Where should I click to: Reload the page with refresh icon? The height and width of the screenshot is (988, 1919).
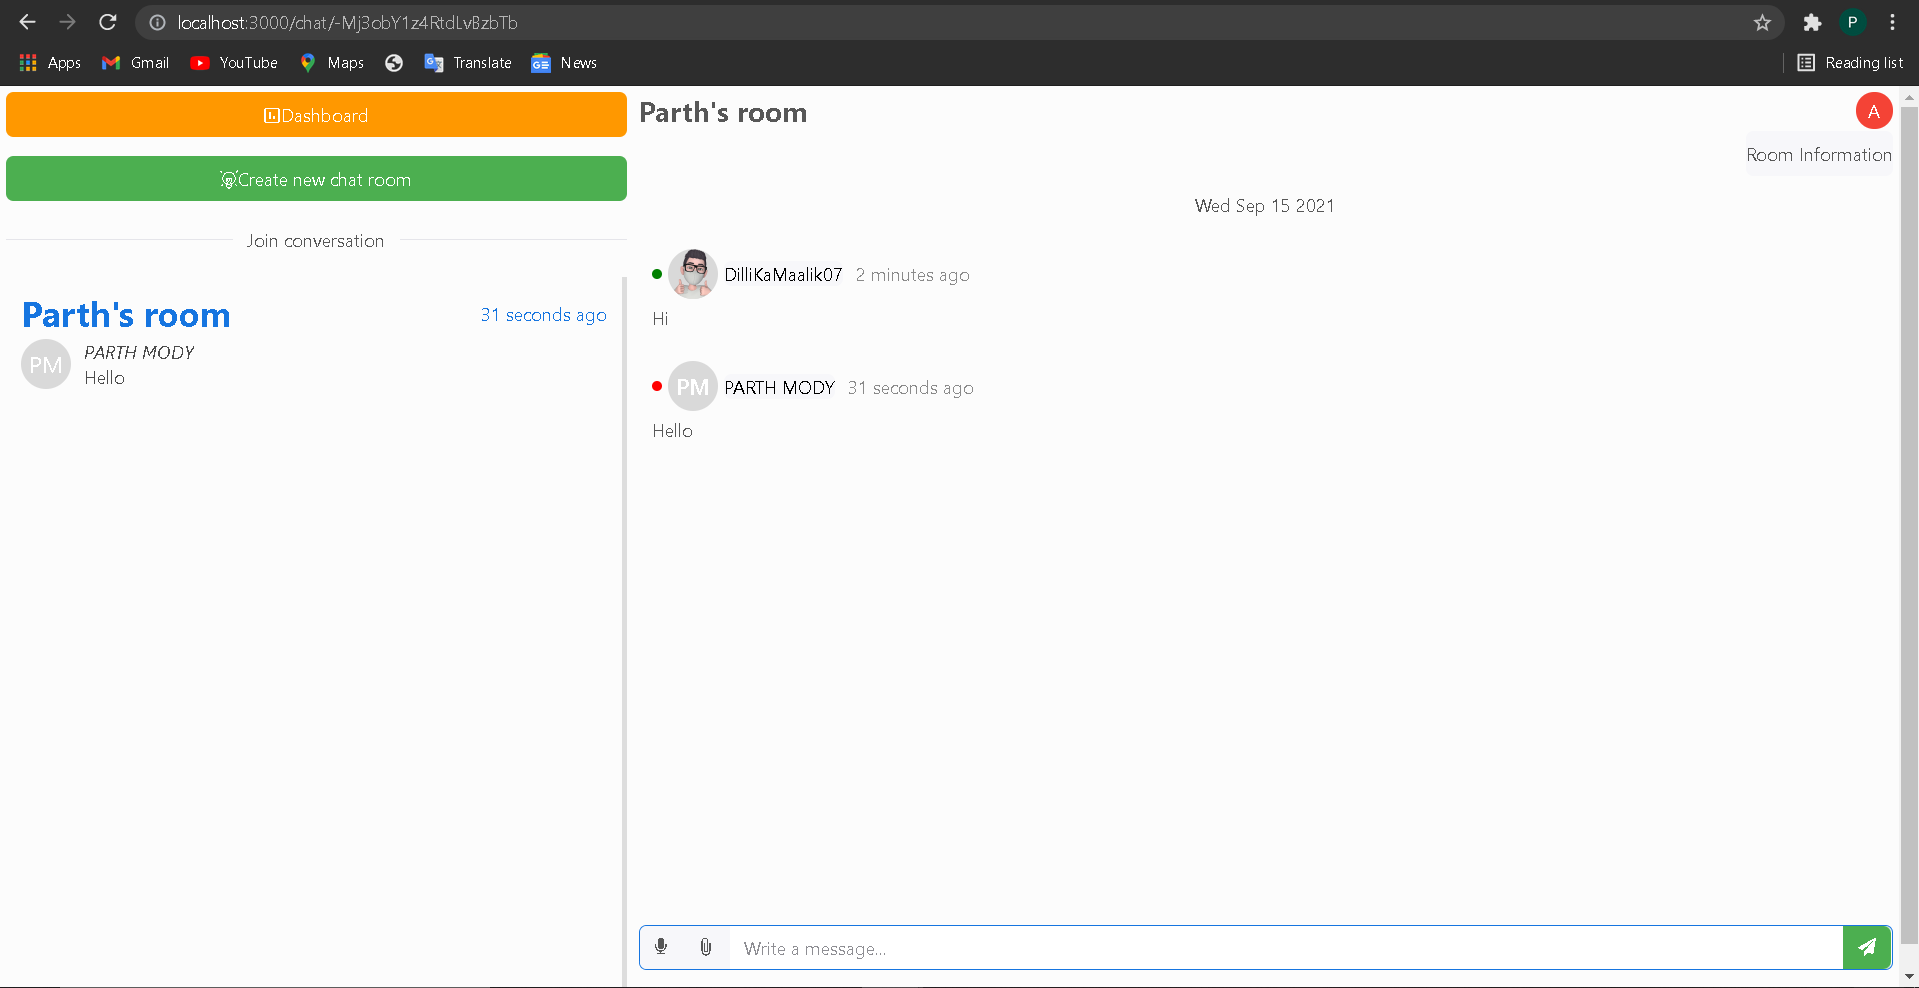tap(108, 22)
